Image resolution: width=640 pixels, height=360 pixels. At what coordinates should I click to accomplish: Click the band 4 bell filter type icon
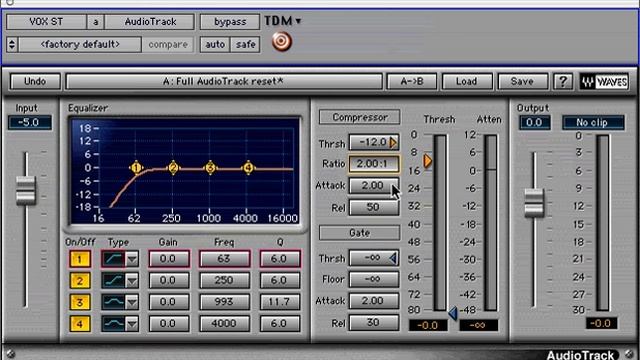pyautogui.click(x=113, y=324)
